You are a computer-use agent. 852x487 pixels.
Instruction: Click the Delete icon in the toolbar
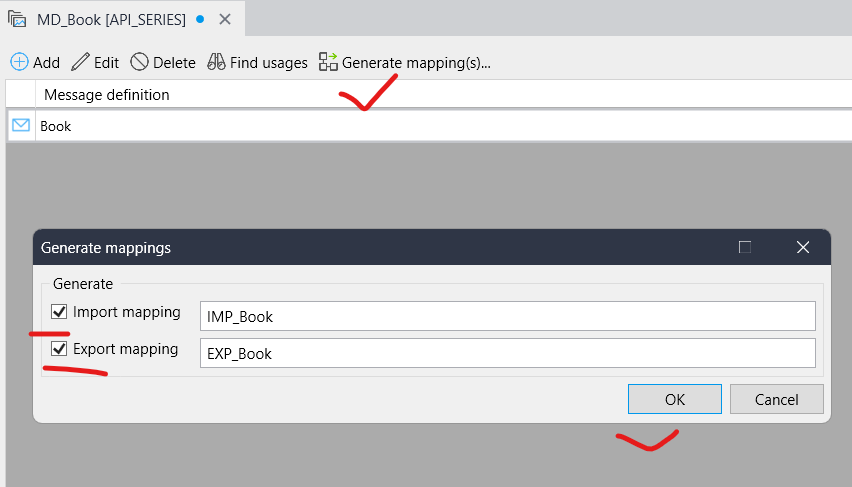[140, 62]
